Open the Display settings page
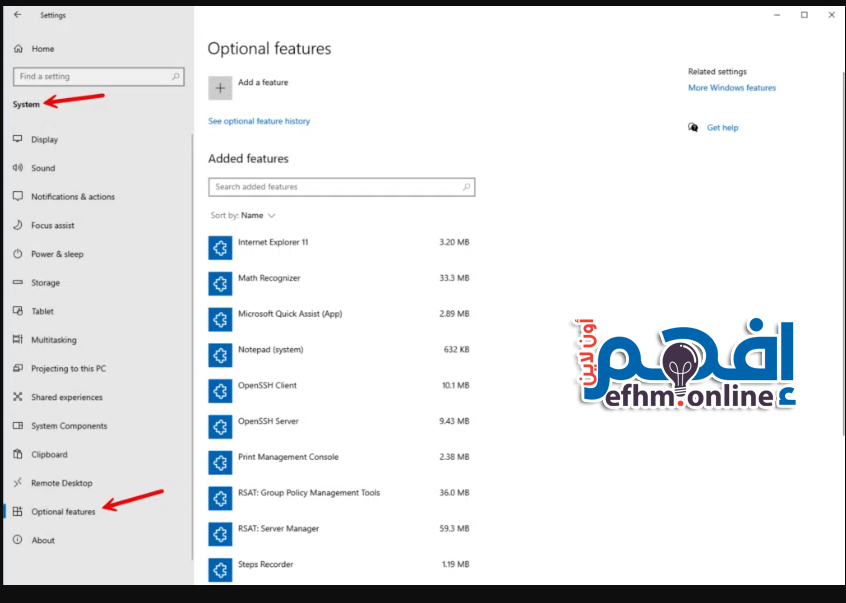Viewport: 846px width, 603px height. [x=44, y=140]
